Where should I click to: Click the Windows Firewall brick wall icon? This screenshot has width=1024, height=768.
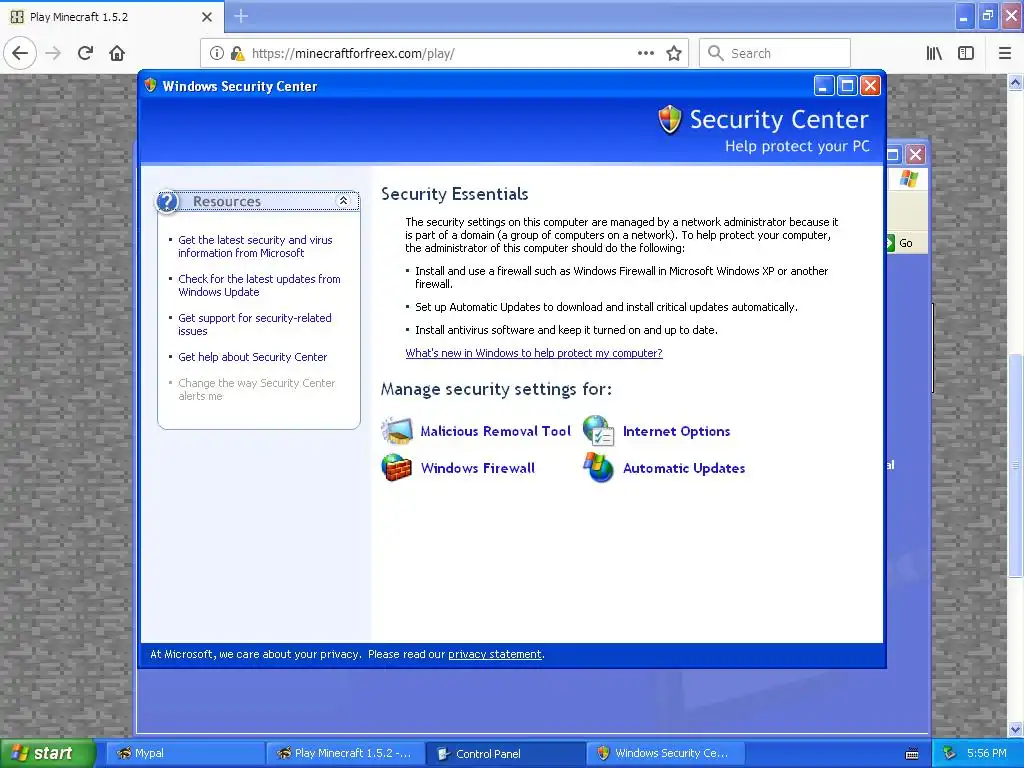(x=396, y=468)
